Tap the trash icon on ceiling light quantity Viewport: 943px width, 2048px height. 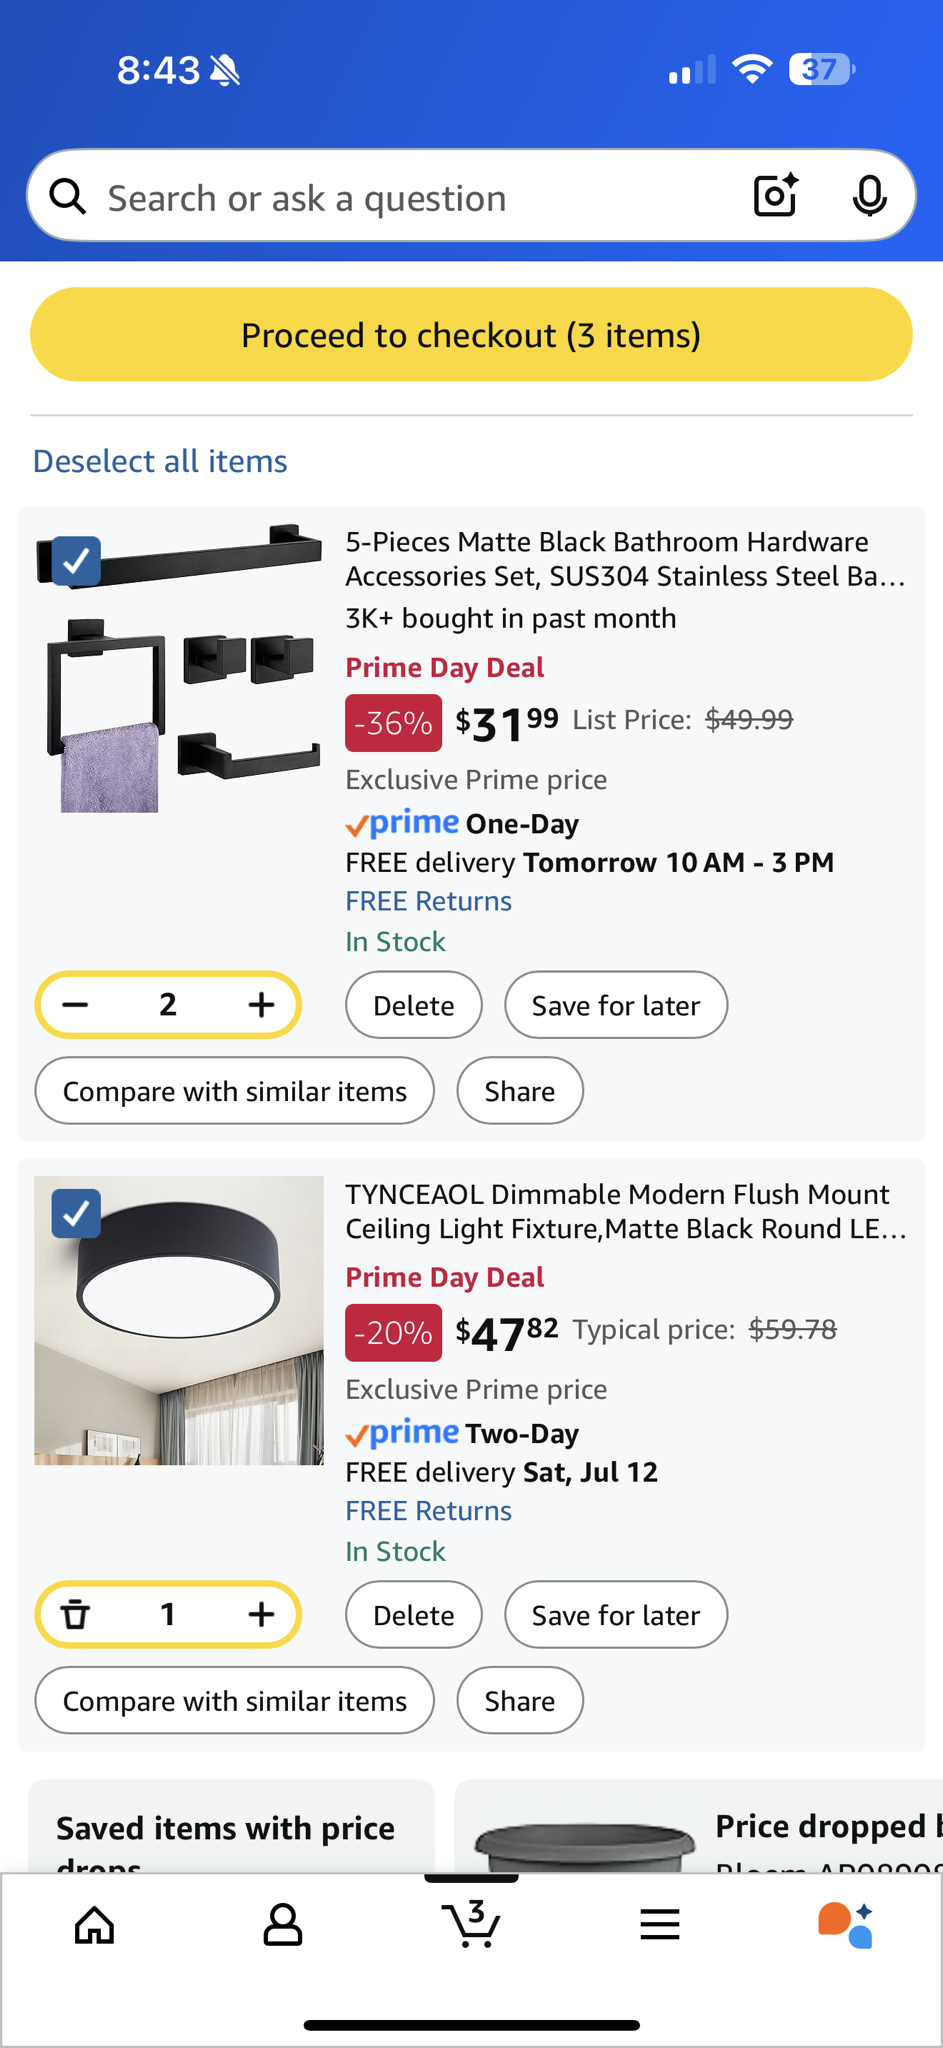click(x=76, y=1614)
